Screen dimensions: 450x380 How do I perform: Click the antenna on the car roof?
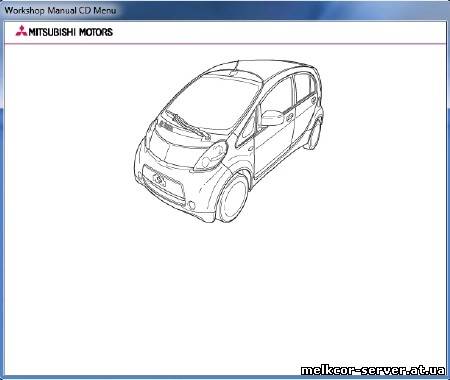[235, 66]
